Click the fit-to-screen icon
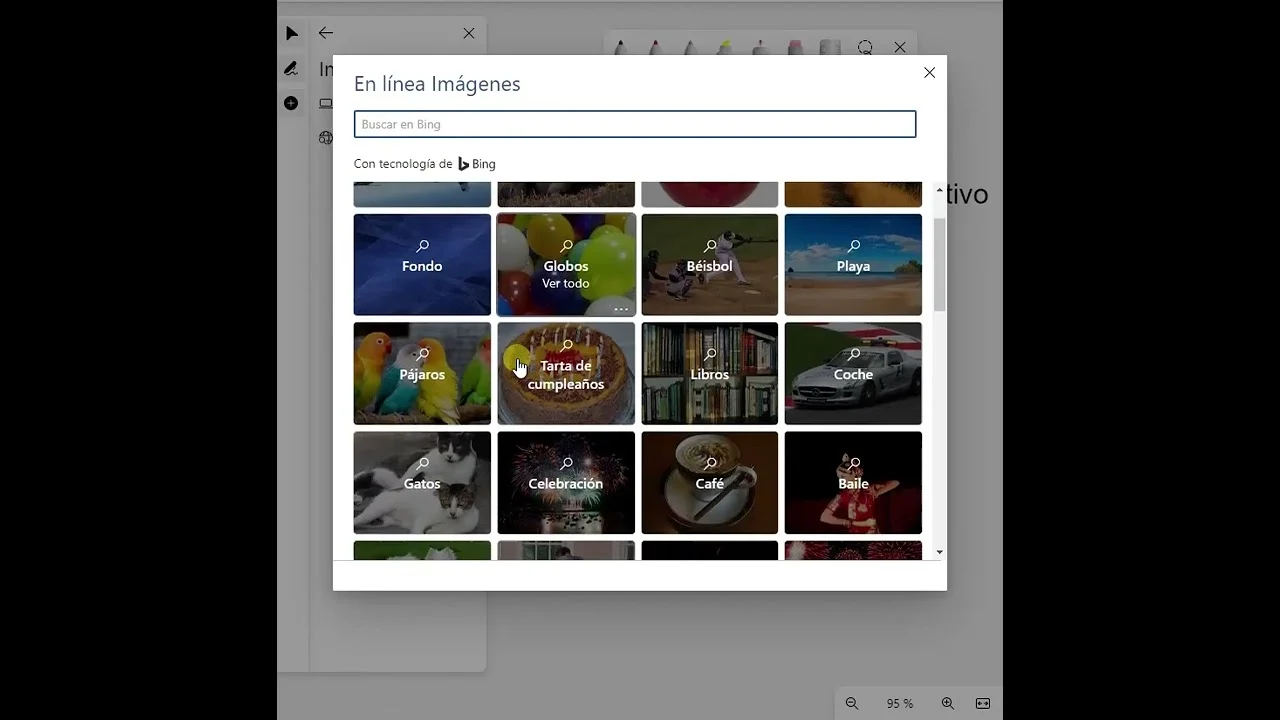Screen dimensions: 1280x720 coord(983,703)
